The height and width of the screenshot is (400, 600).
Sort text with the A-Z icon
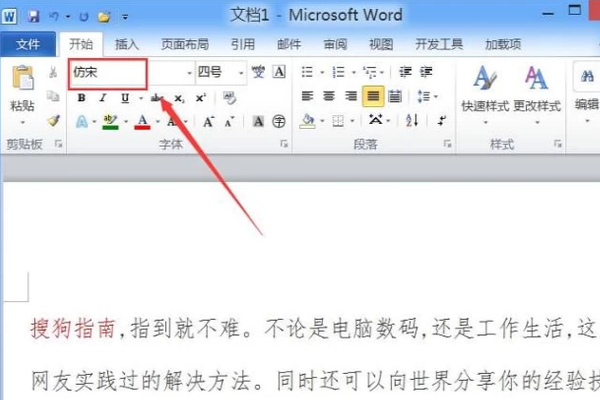[x=412, y=121]
